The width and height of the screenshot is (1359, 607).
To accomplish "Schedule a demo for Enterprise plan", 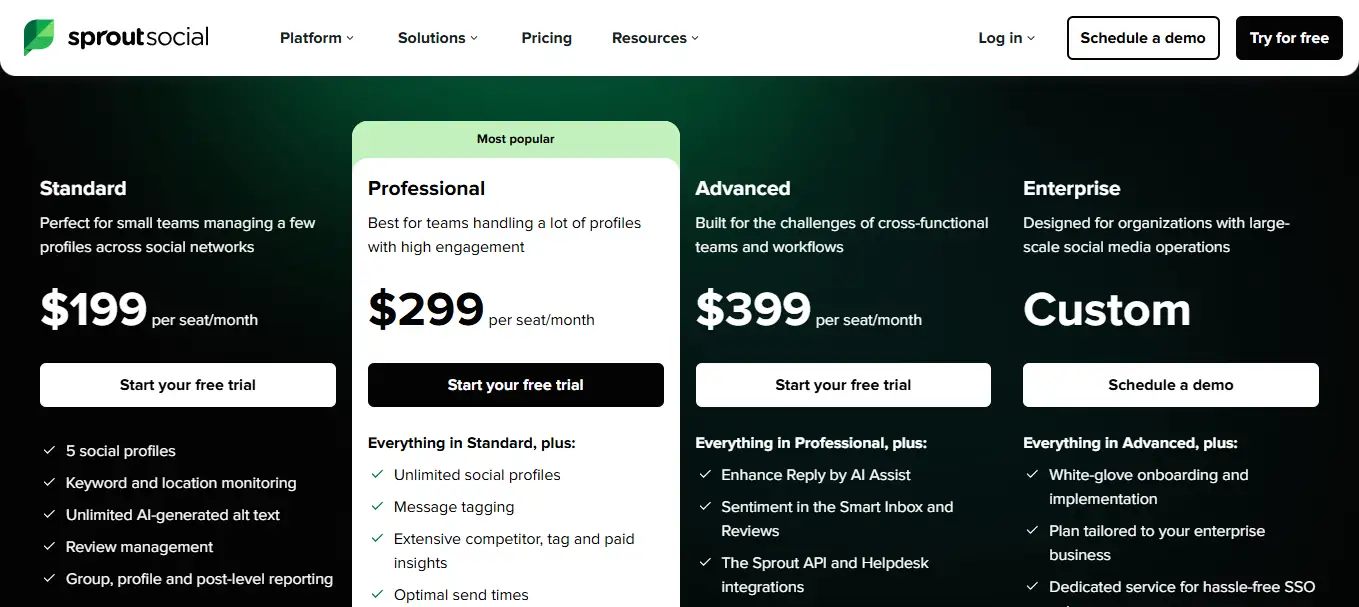I will coord(1171,385).
